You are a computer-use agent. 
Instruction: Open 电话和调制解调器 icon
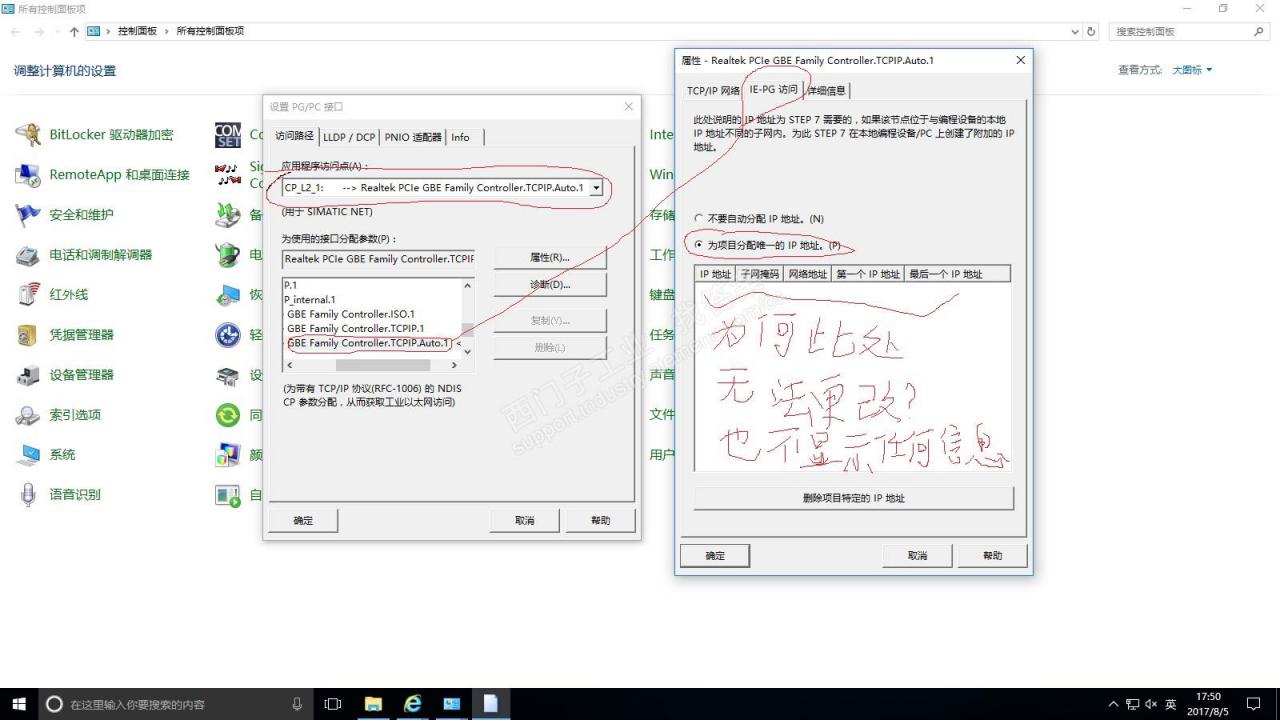point(28,254)
